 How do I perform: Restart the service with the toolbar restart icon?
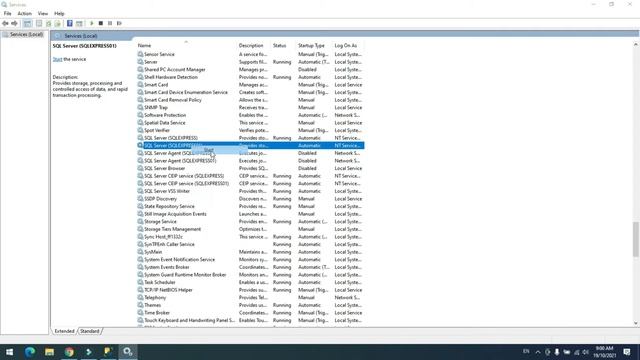[x=119, y=23]
